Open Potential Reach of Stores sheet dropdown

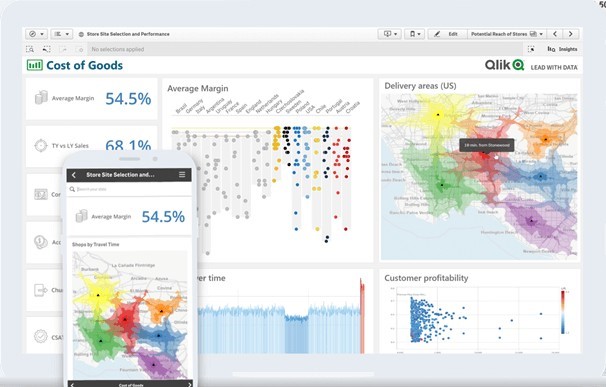click(x=507, y=34)
